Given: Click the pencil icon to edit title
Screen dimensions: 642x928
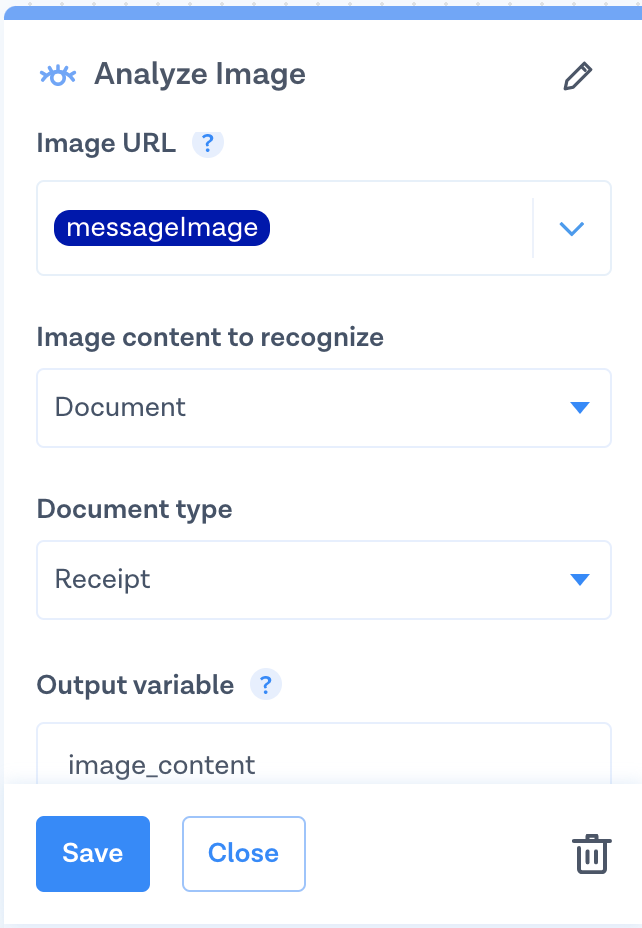Looking at the screenshot, I should [x=578, y=77].
